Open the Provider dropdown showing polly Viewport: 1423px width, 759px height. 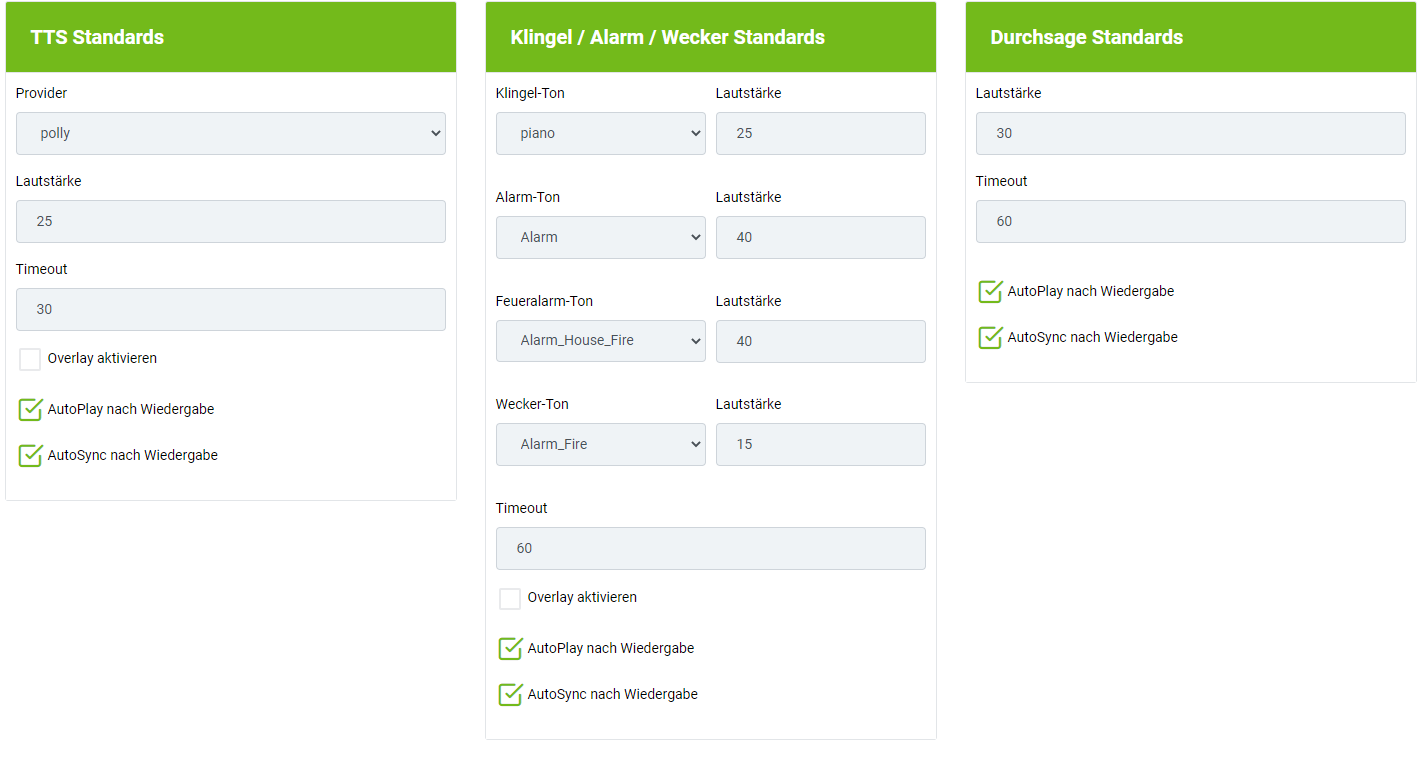(x=230, y=133)
